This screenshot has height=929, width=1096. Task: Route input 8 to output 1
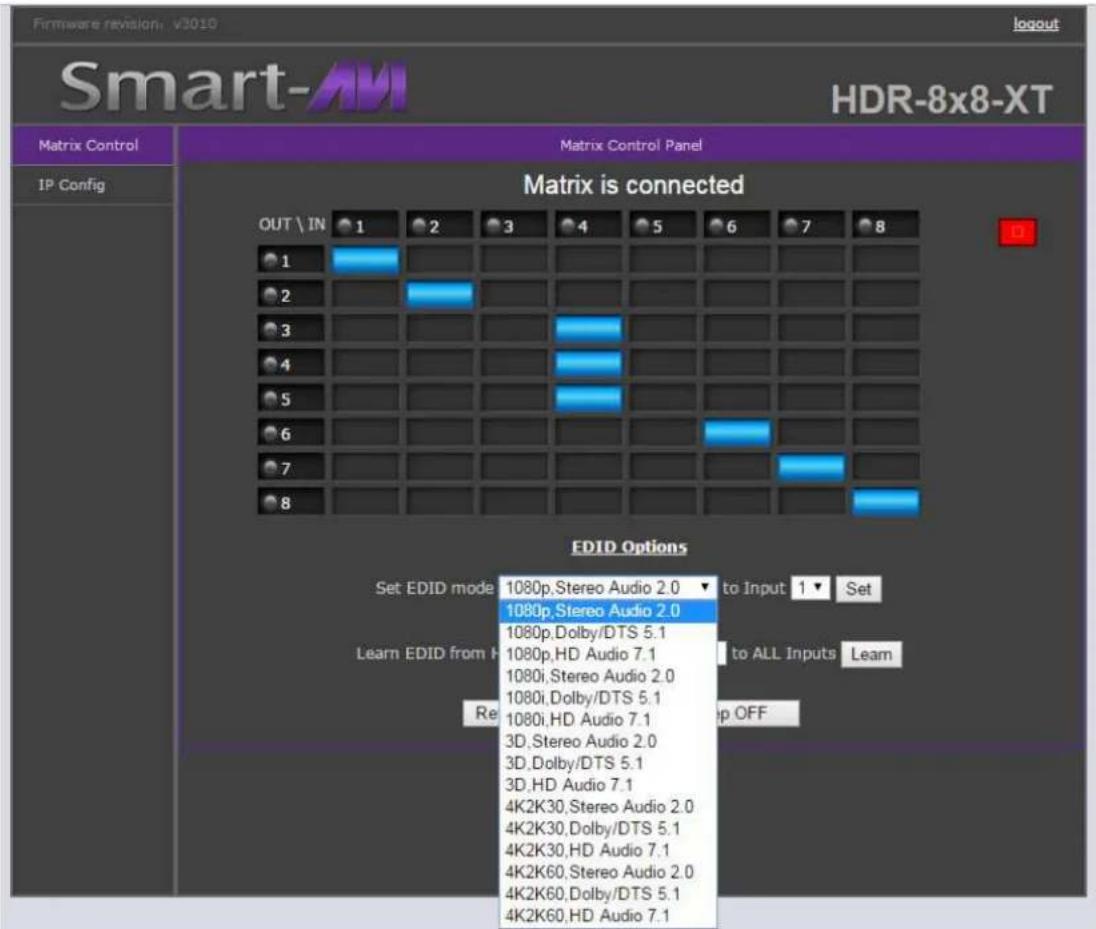point(886,260)
